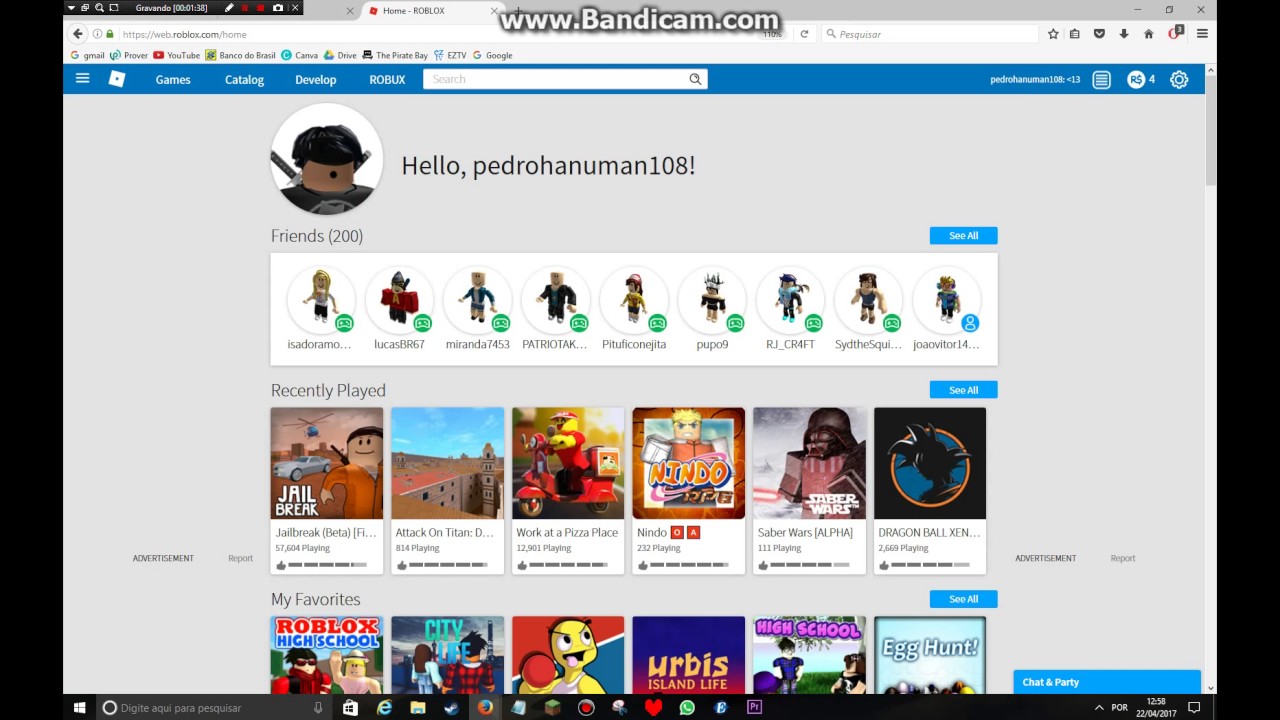Click the Bandicam pencil draw icon
Image resolution: width=1280 pixels, height=720 pixels.
tap(229, 8)
